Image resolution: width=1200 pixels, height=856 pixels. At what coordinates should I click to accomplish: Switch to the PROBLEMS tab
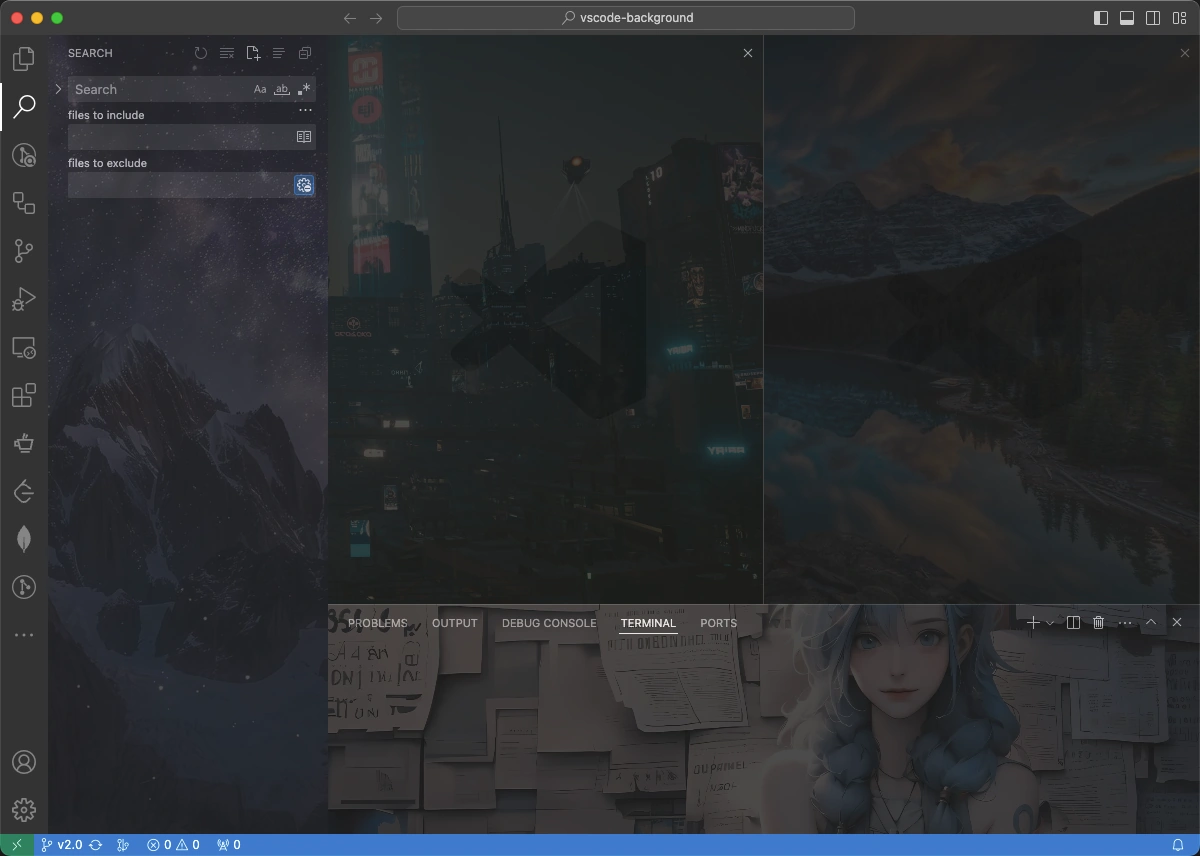378,623
